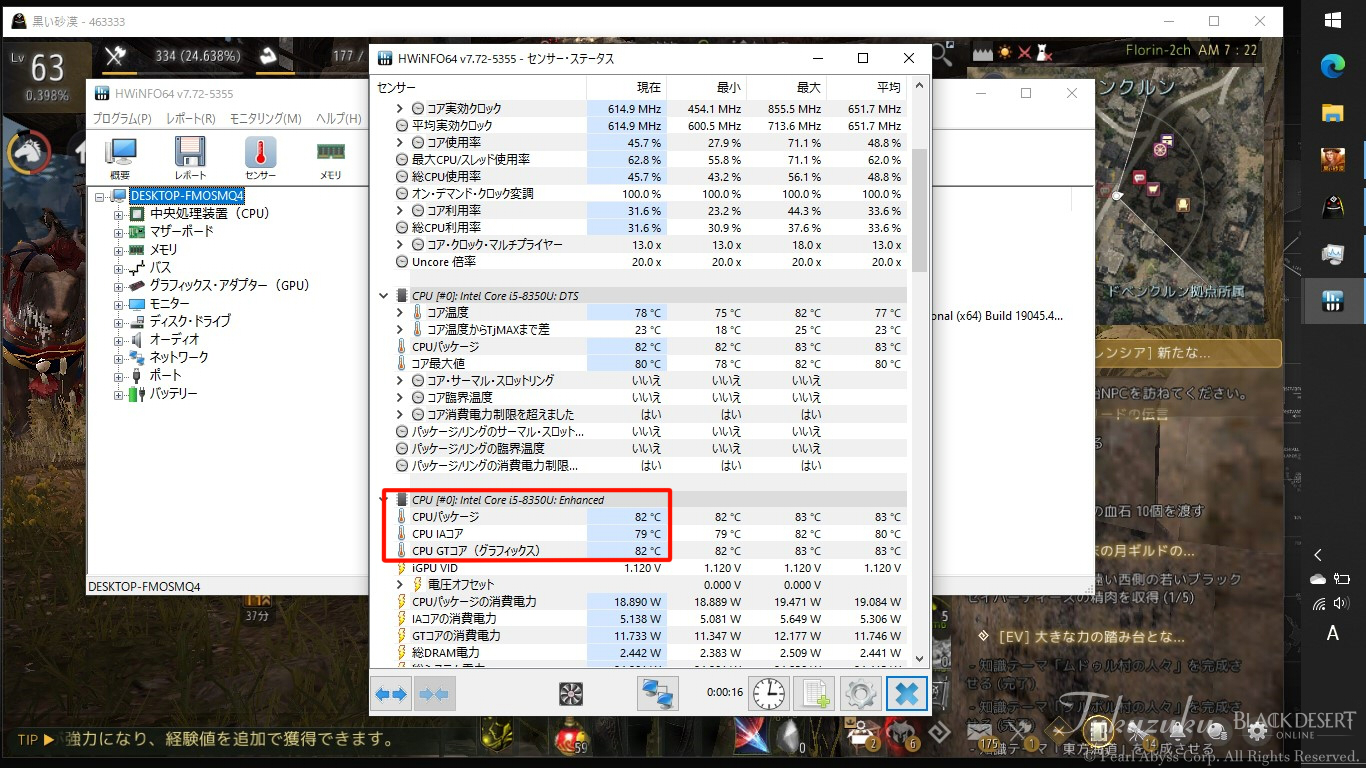Click the Windows Start button

point(1333,20)
